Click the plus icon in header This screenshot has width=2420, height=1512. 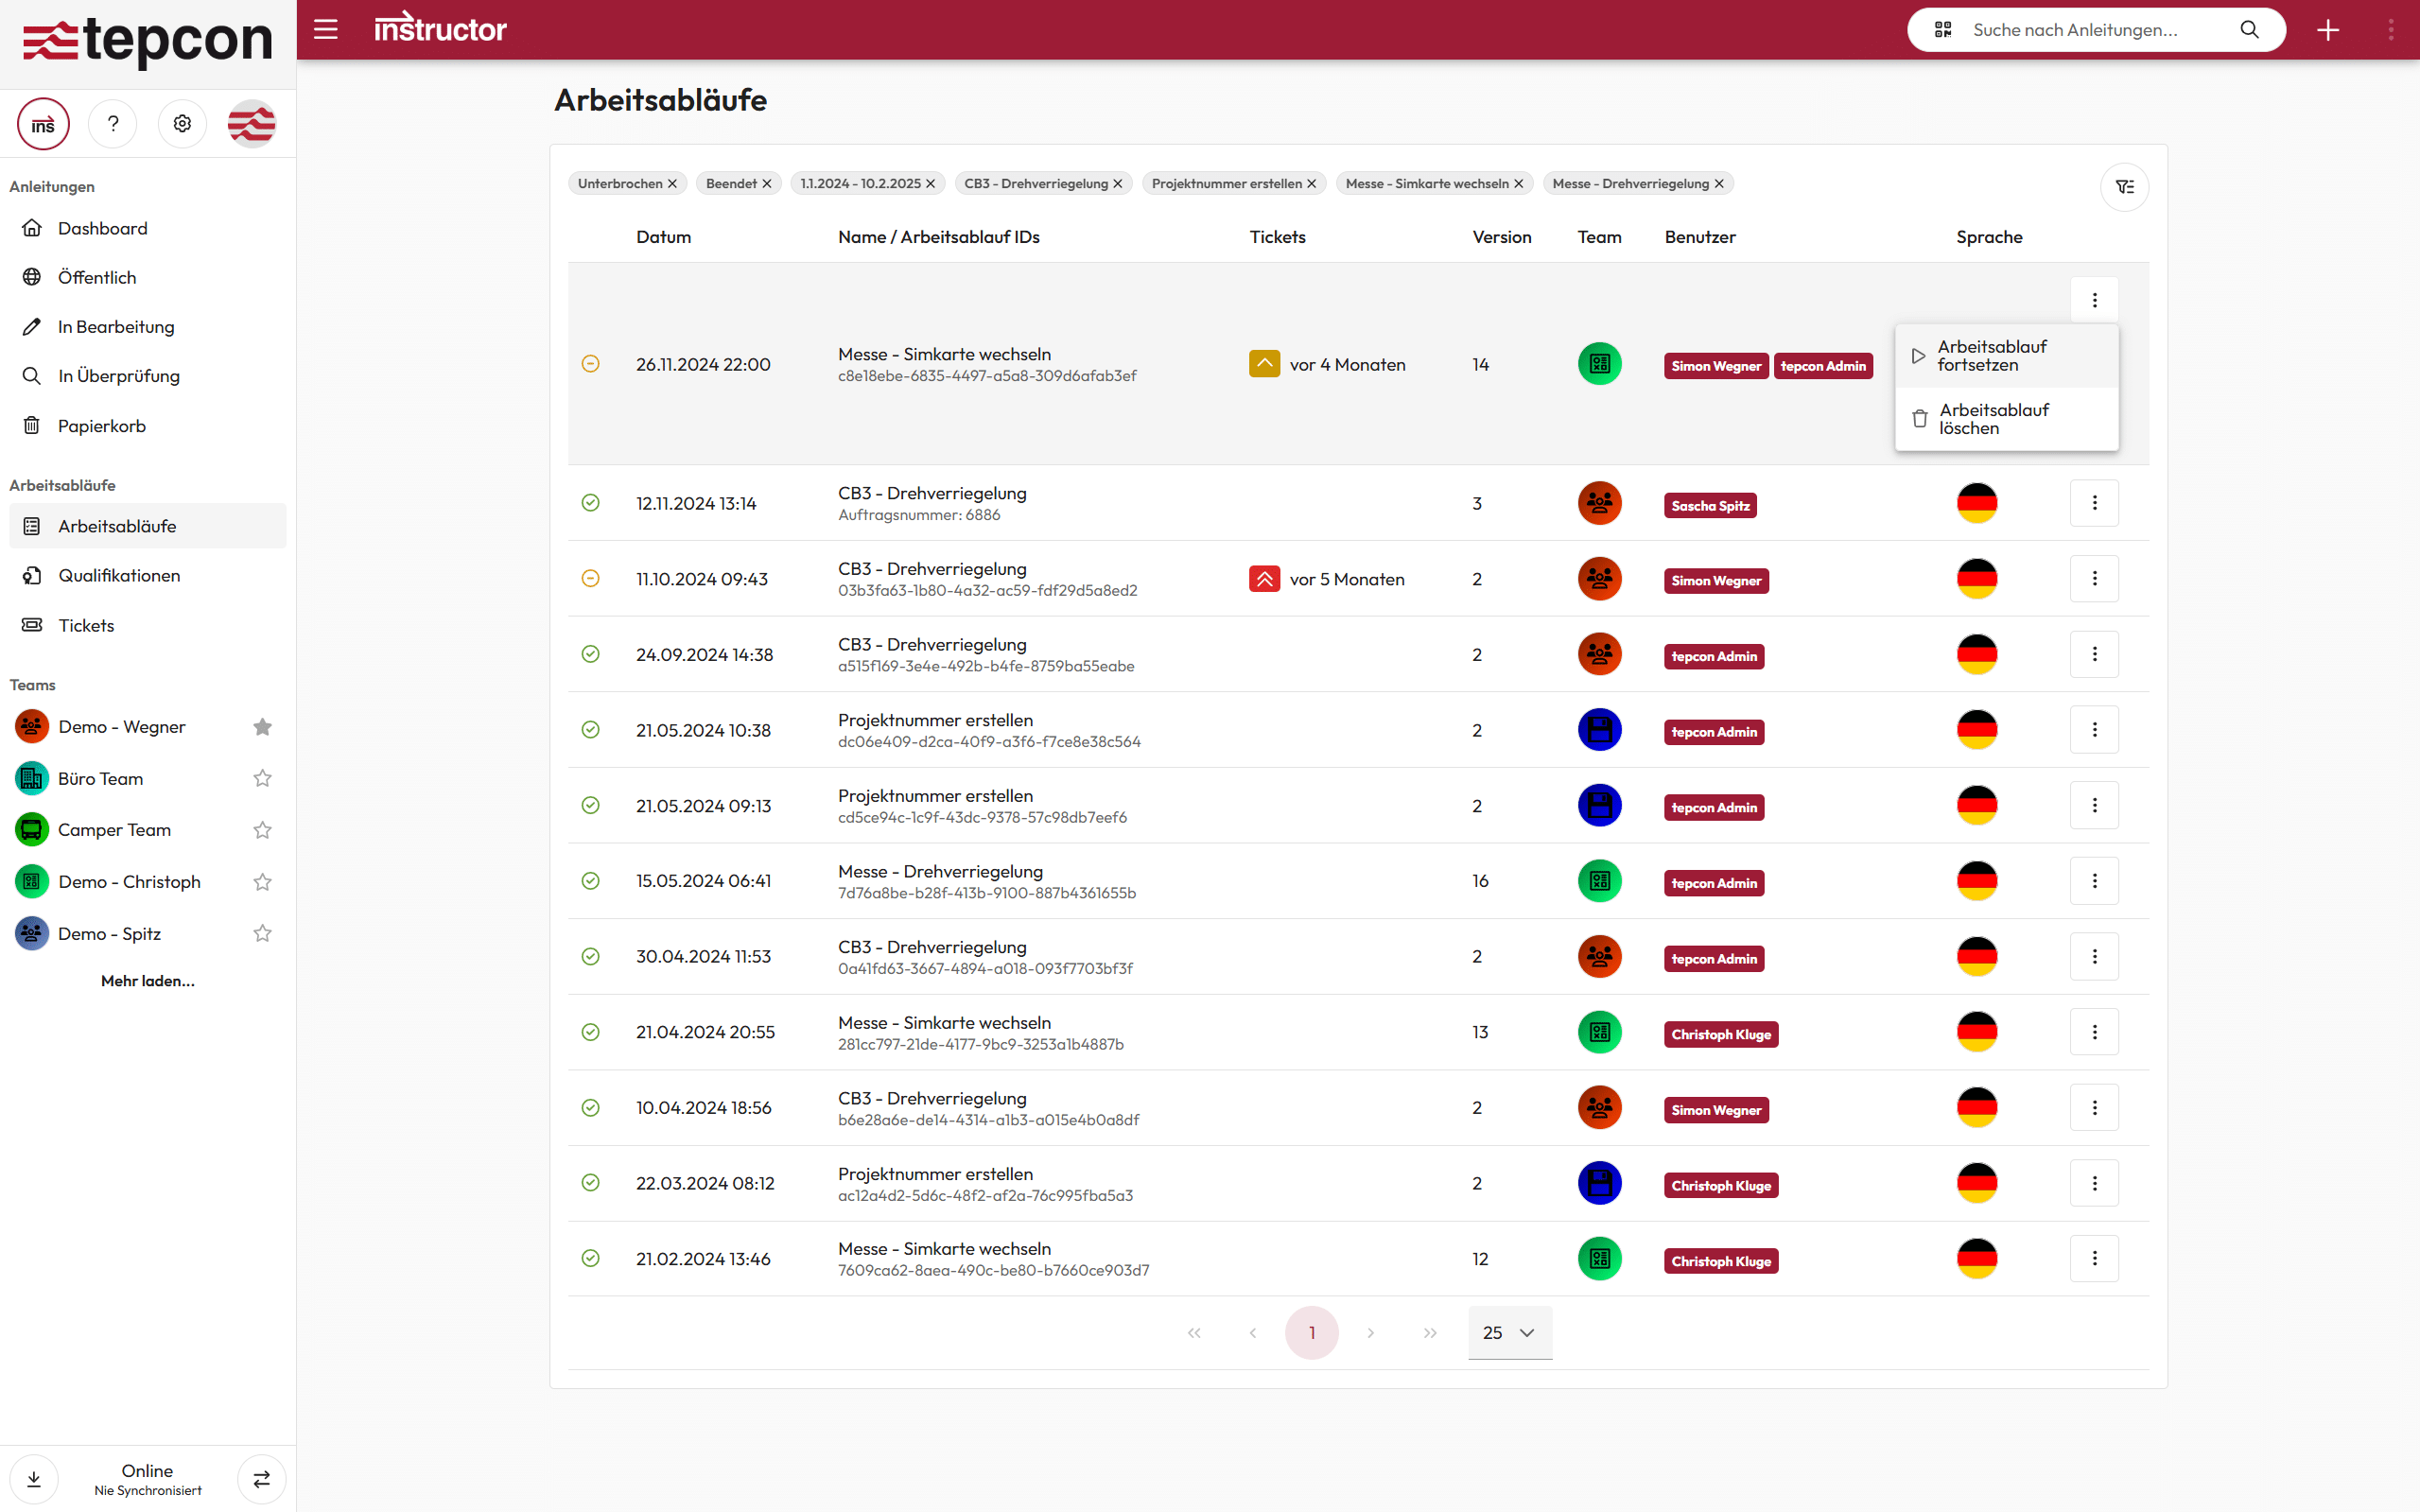2327,30
